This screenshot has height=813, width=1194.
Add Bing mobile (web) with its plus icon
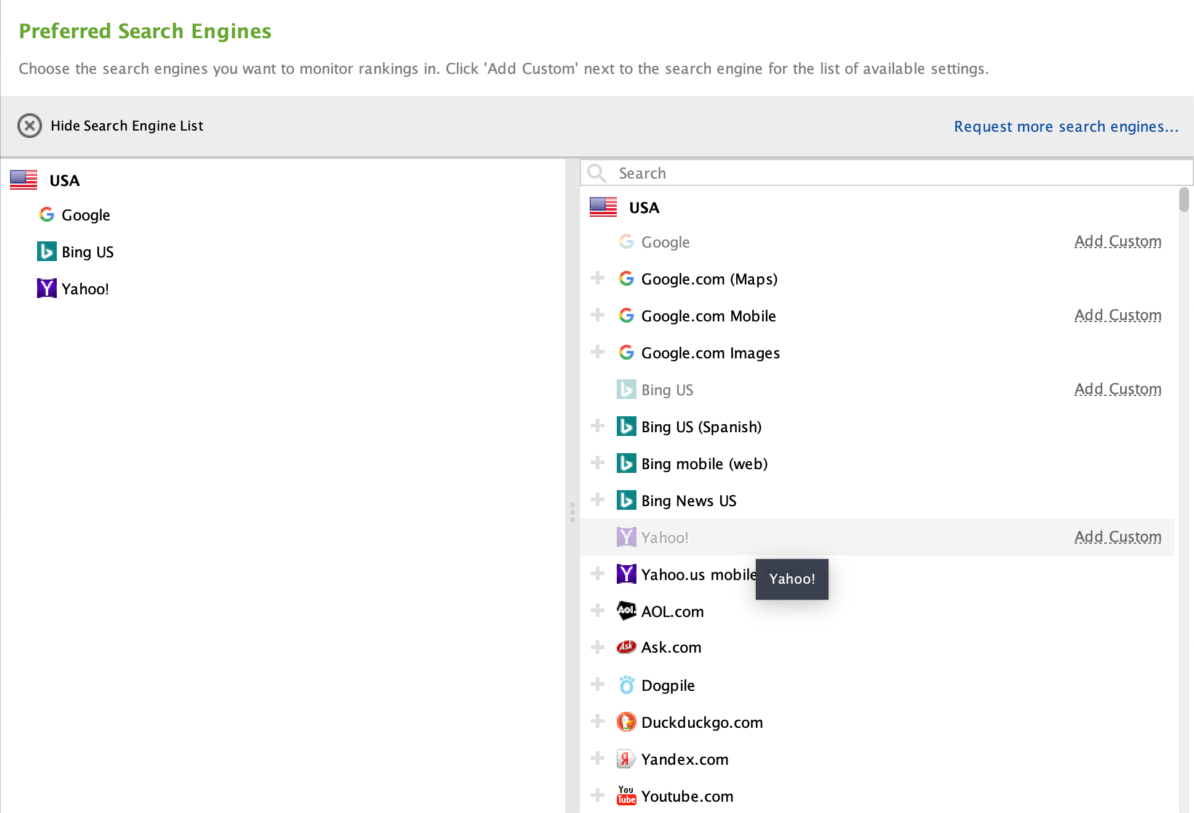point(598,463)
